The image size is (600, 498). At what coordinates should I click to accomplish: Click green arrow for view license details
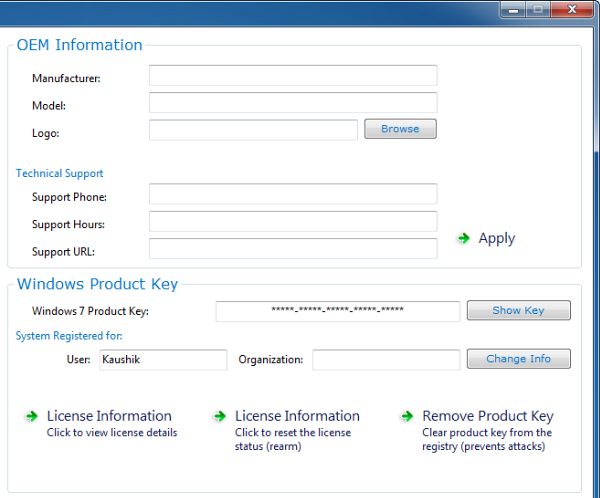pyautogui.click(x=31, y=416)
